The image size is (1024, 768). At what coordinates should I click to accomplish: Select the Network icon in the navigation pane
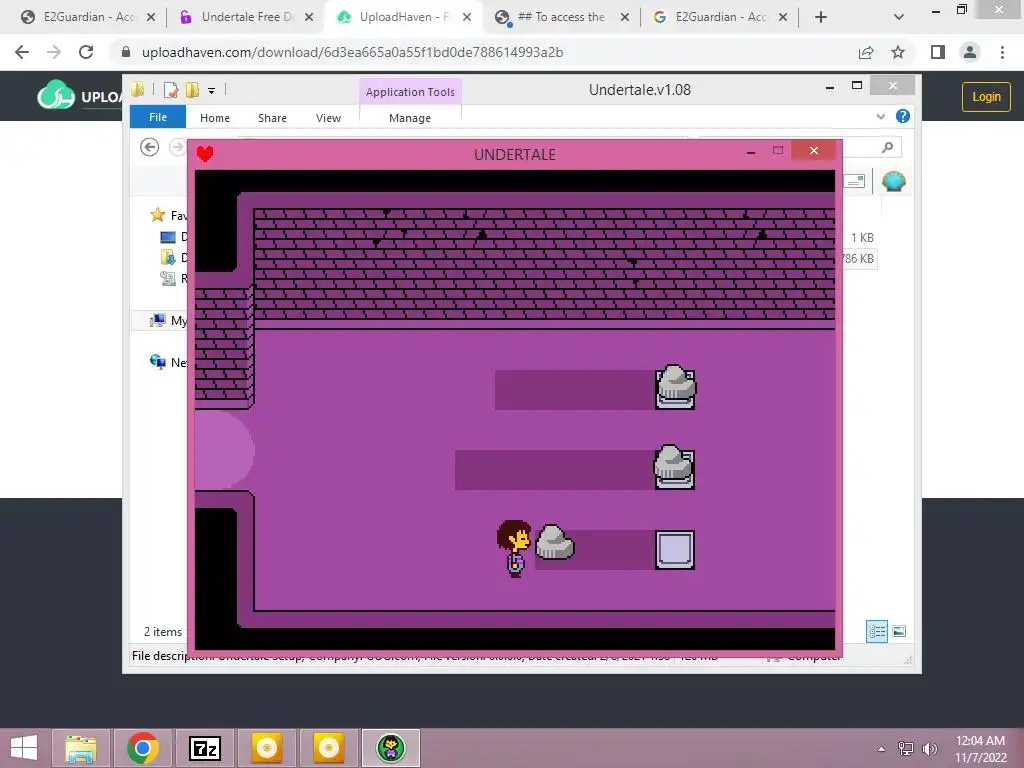point(157,362)
